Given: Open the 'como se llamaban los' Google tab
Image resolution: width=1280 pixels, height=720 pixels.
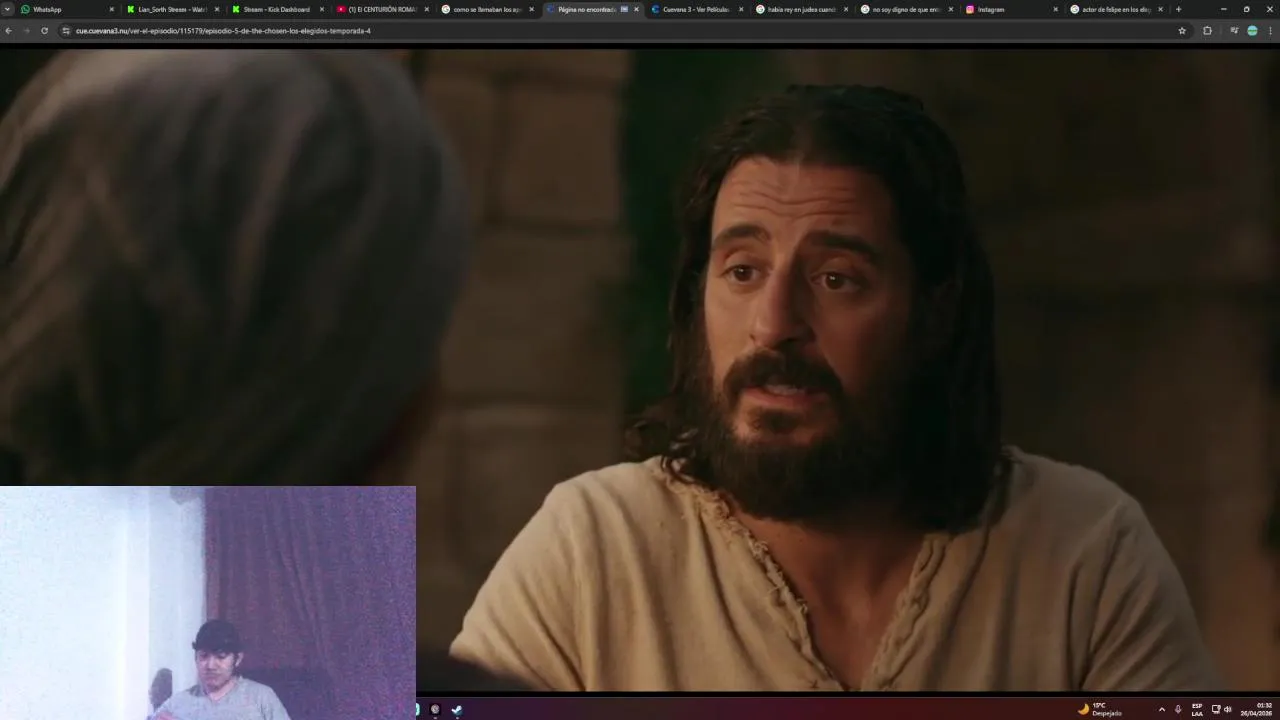Looking at the screenshot, I should pyautogui.click(x=485, y=9).
